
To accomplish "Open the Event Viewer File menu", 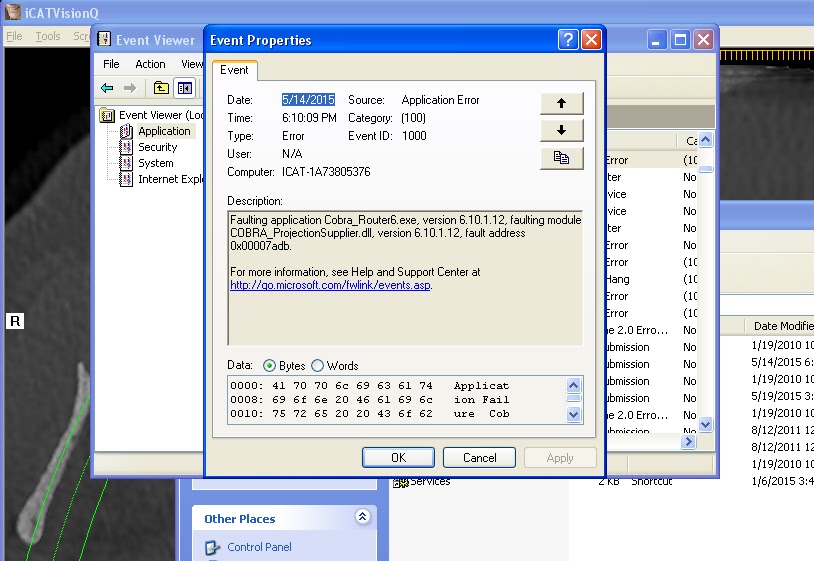I will [111, 64].
